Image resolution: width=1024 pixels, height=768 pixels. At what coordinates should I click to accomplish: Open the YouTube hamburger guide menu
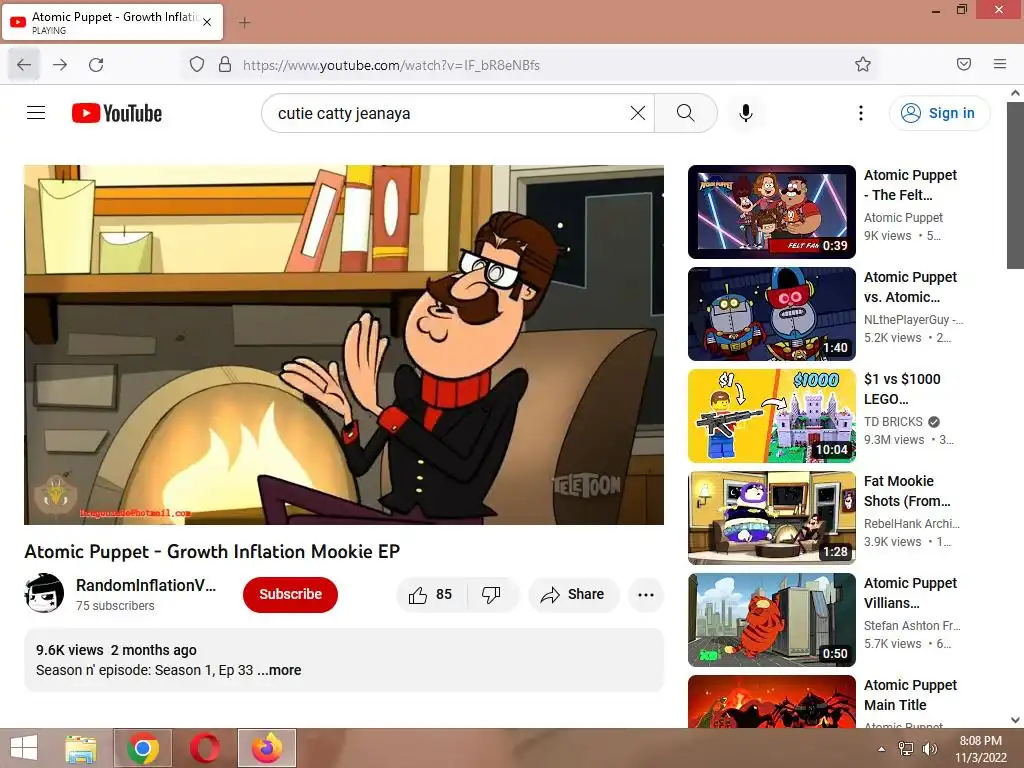pyautogui.click(x=36, y=113)
